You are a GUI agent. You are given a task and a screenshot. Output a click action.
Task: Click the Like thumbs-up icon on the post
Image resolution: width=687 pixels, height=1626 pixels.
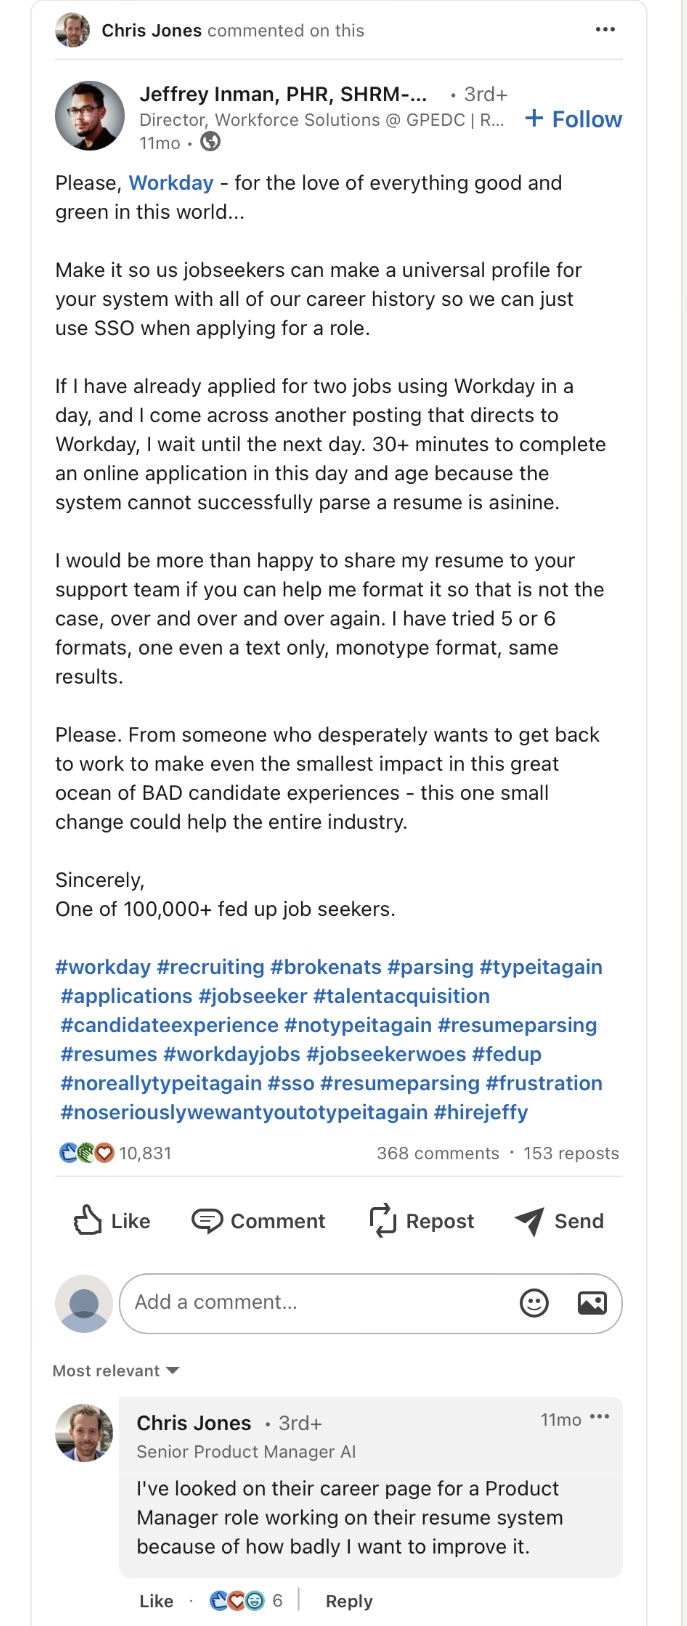coord(88,1220)
